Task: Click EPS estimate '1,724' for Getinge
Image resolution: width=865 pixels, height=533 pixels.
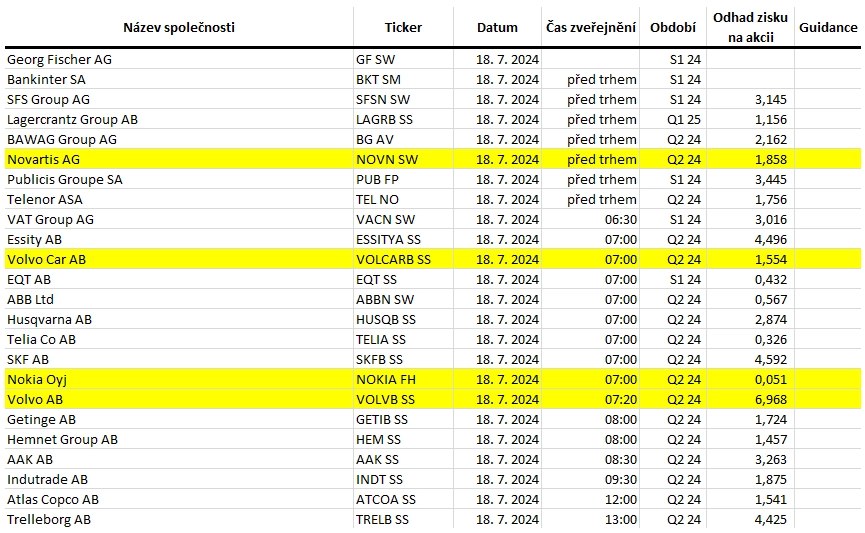Action: 771,419
